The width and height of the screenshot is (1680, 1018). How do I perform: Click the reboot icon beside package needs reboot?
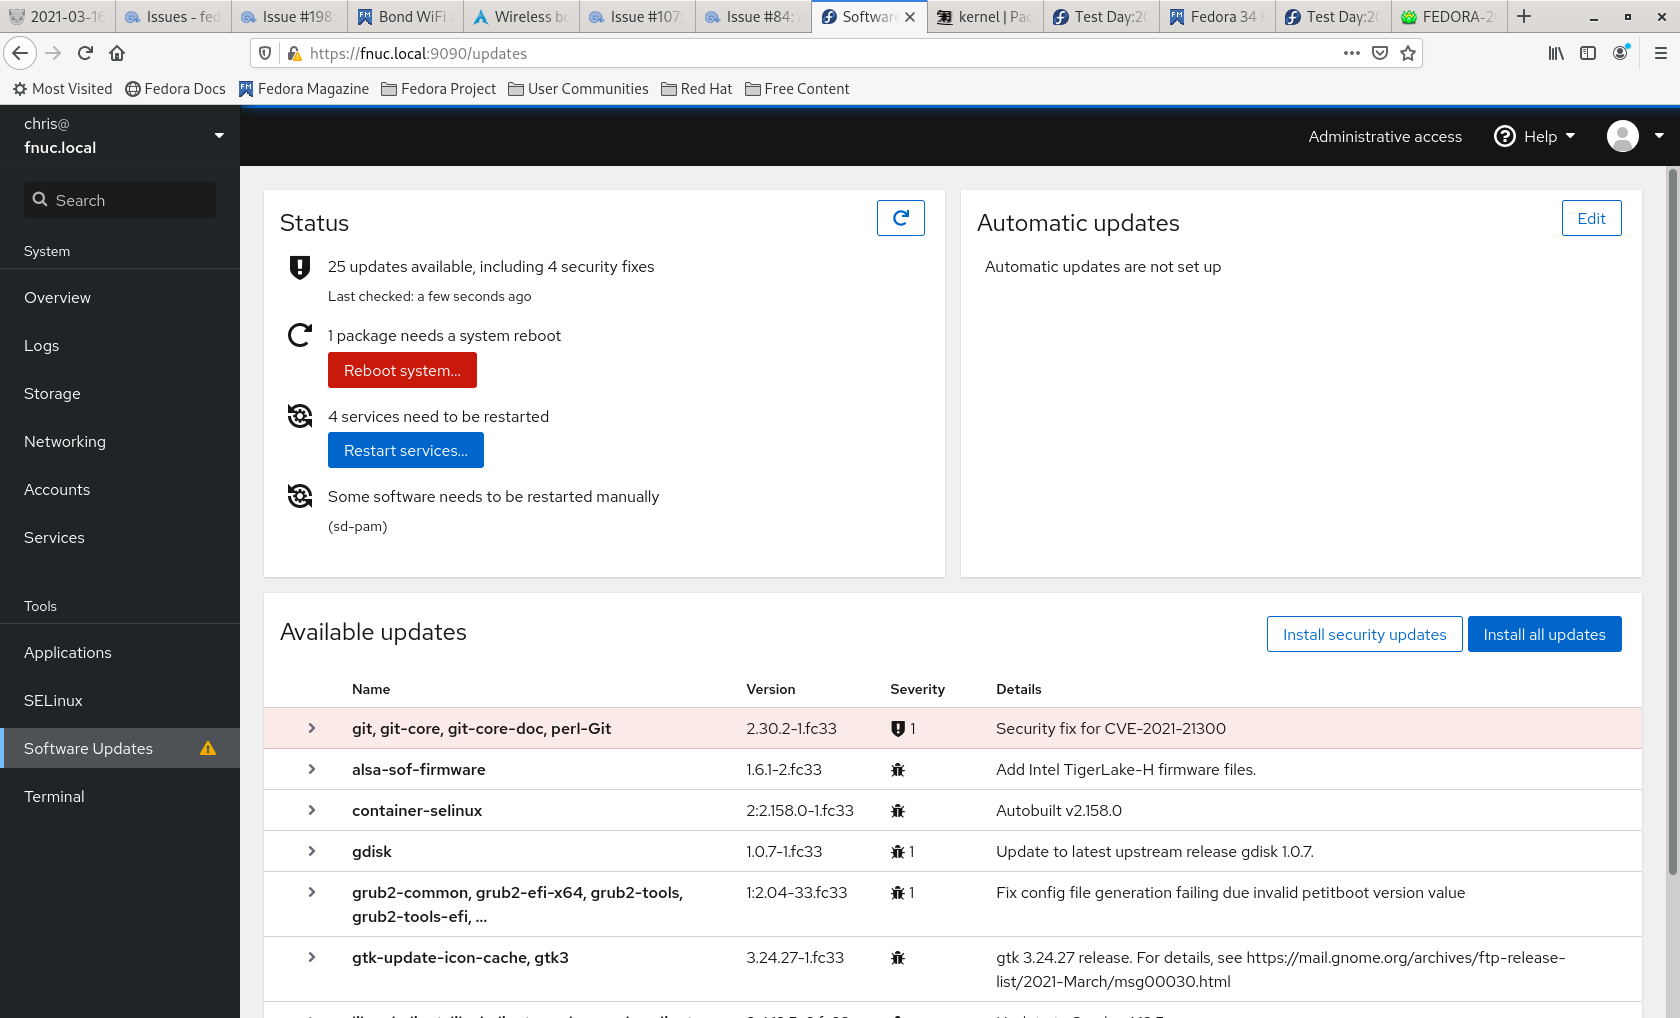(300, 335)
